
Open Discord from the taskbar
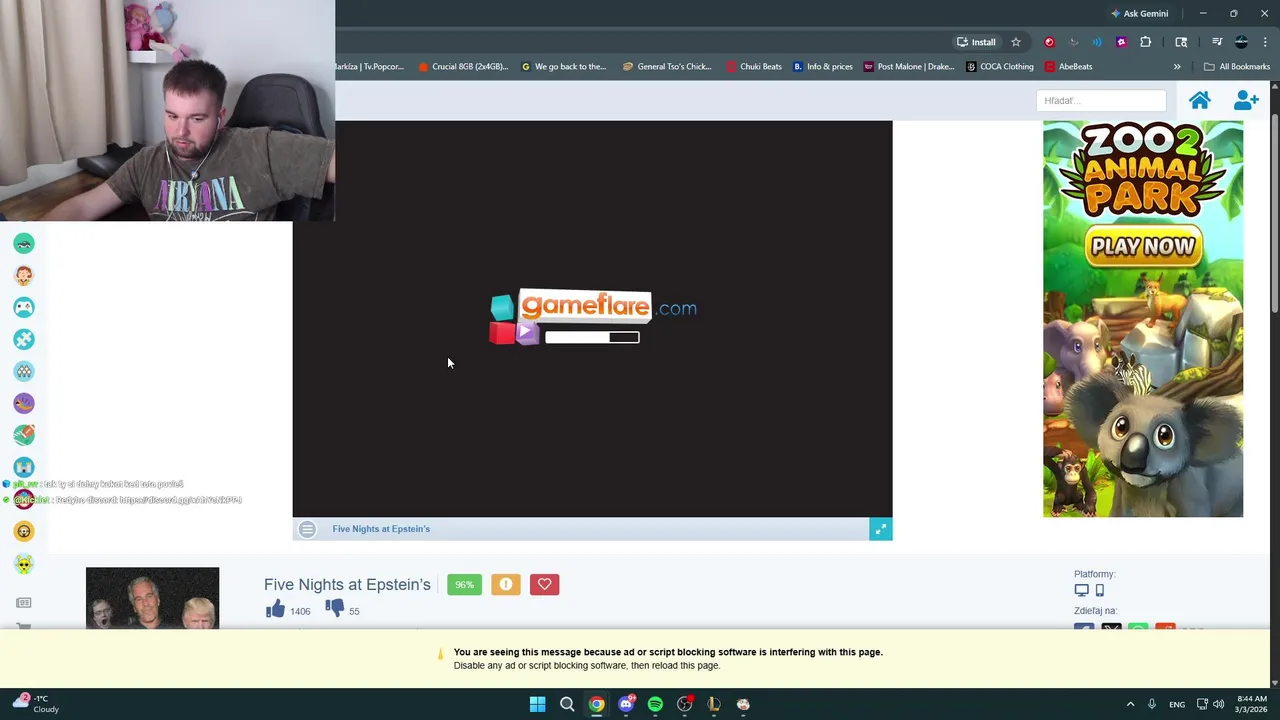(626, 704)
